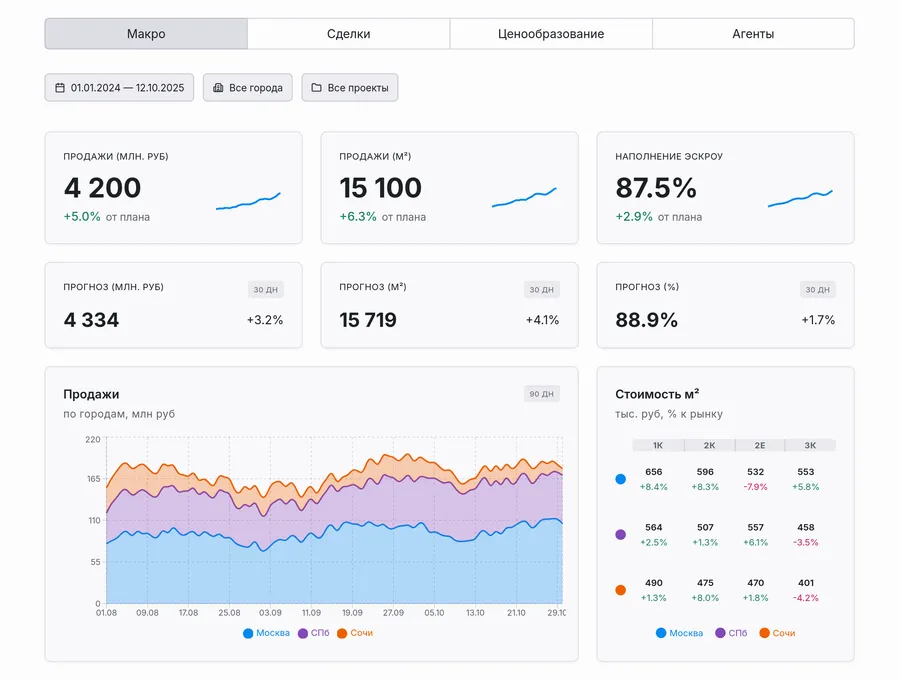Click the sparkline in Продажи (м²) card
The image size is (900, 680).
pos(524,198)
